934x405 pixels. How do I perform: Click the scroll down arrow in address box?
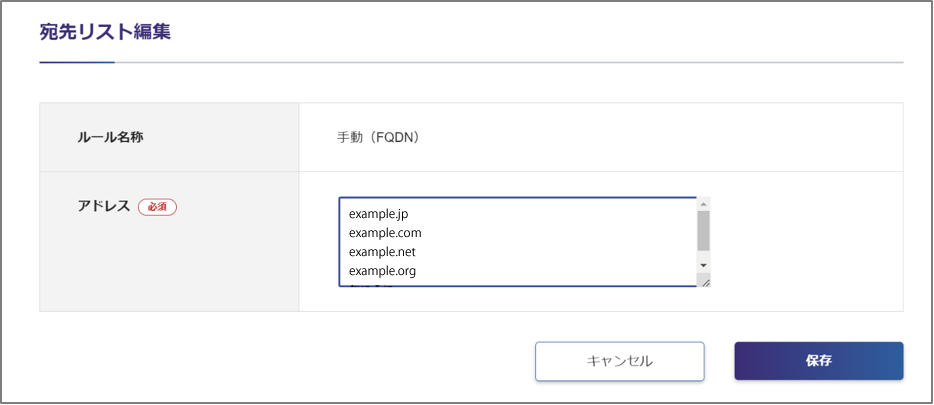[x=703, y=265]
